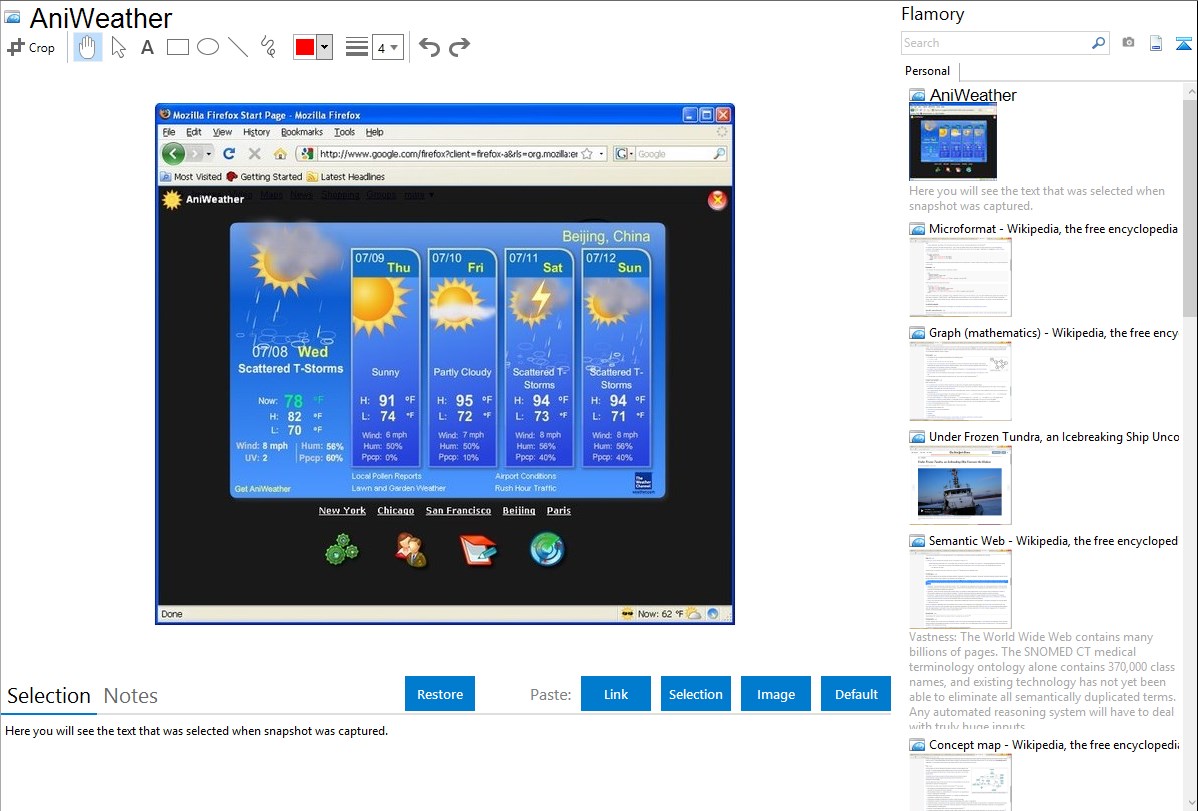This screenshot has height=811, width=1198.
Task: Click the Get AniWeather link
Action: point(263,489)
